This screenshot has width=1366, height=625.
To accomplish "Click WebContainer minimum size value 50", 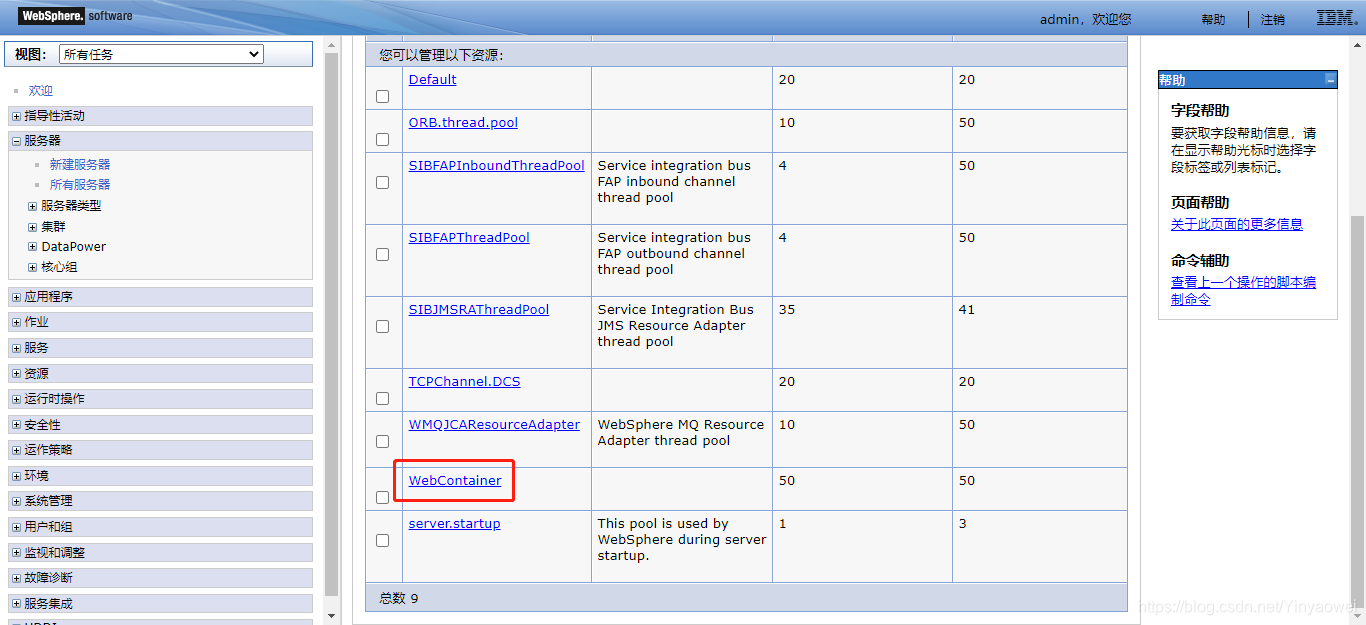I will [x=787, y=481].
